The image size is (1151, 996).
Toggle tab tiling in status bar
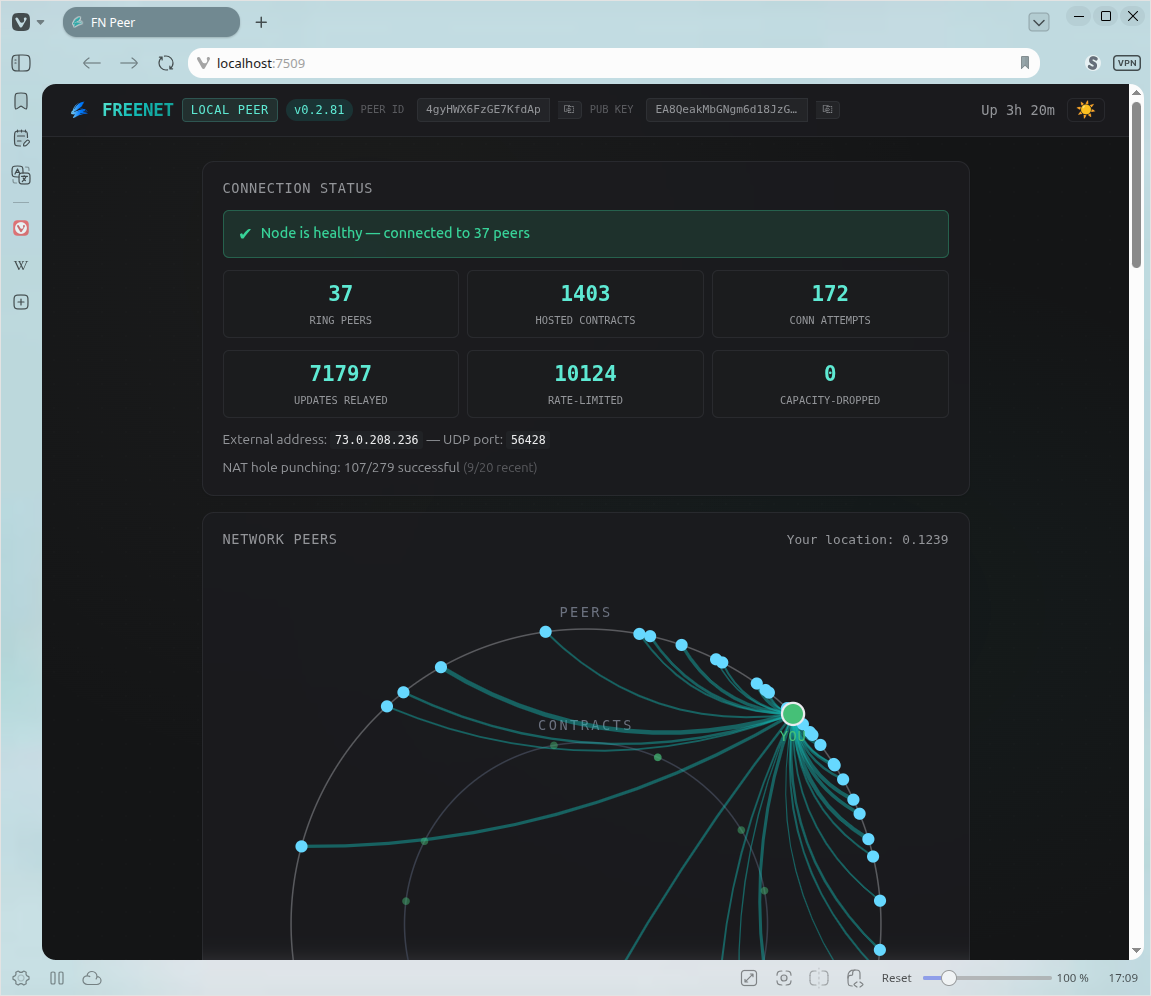tap(819, 978)
